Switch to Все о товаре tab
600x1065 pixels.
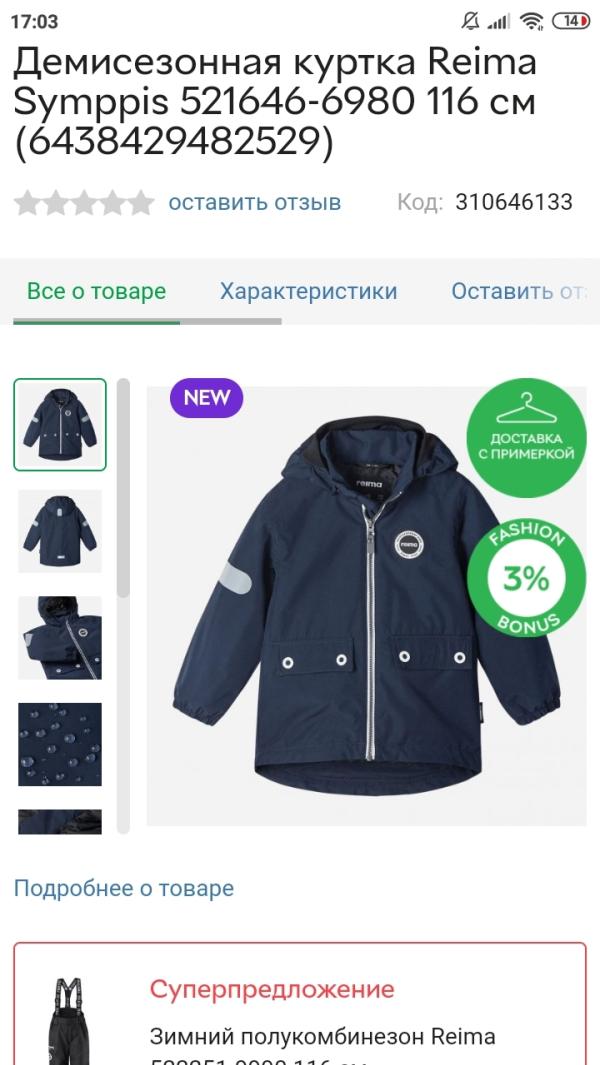96,291
